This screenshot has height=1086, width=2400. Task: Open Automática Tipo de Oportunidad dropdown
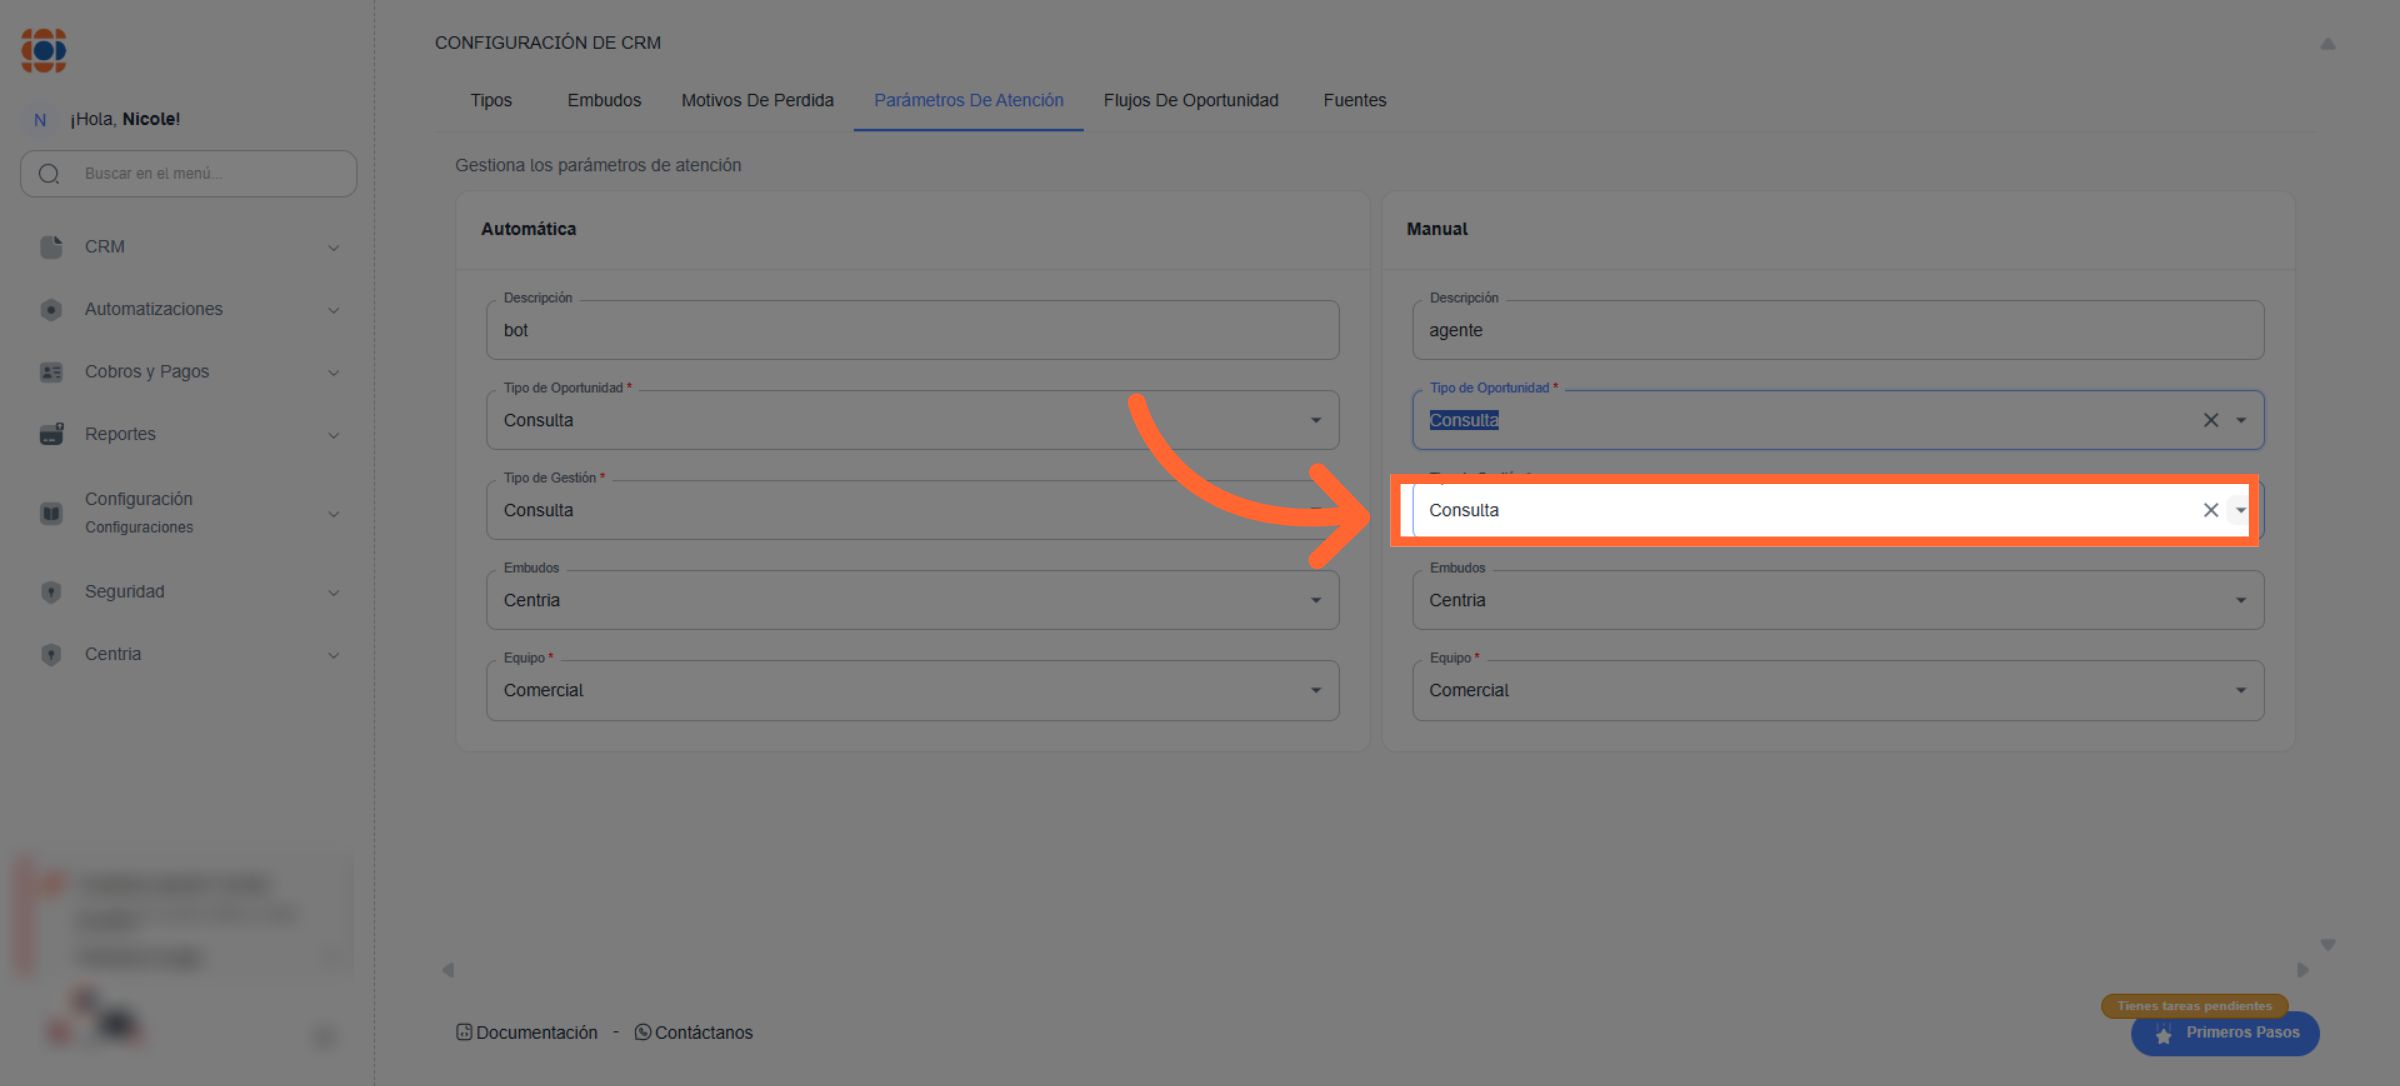click(x=1315, y=420)
